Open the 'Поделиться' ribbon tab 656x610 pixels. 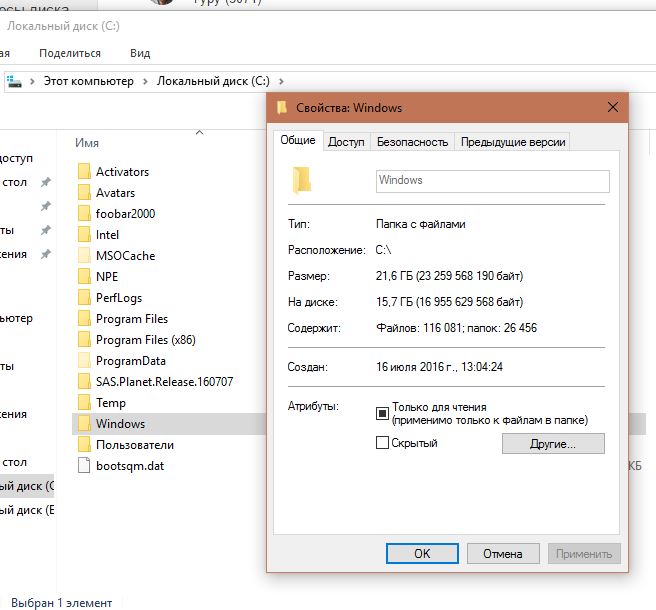pyautogui.click(x=70, y=53)
